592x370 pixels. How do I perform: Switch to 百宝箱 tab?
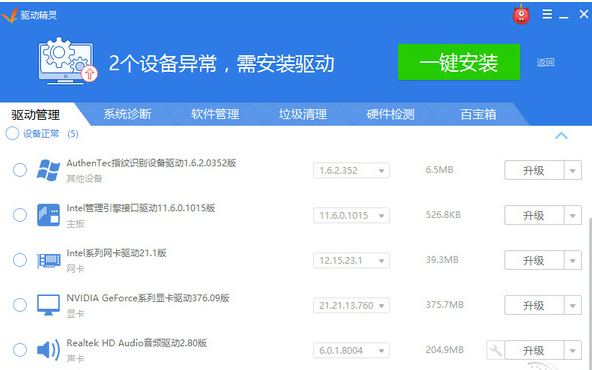pos(478,114)
